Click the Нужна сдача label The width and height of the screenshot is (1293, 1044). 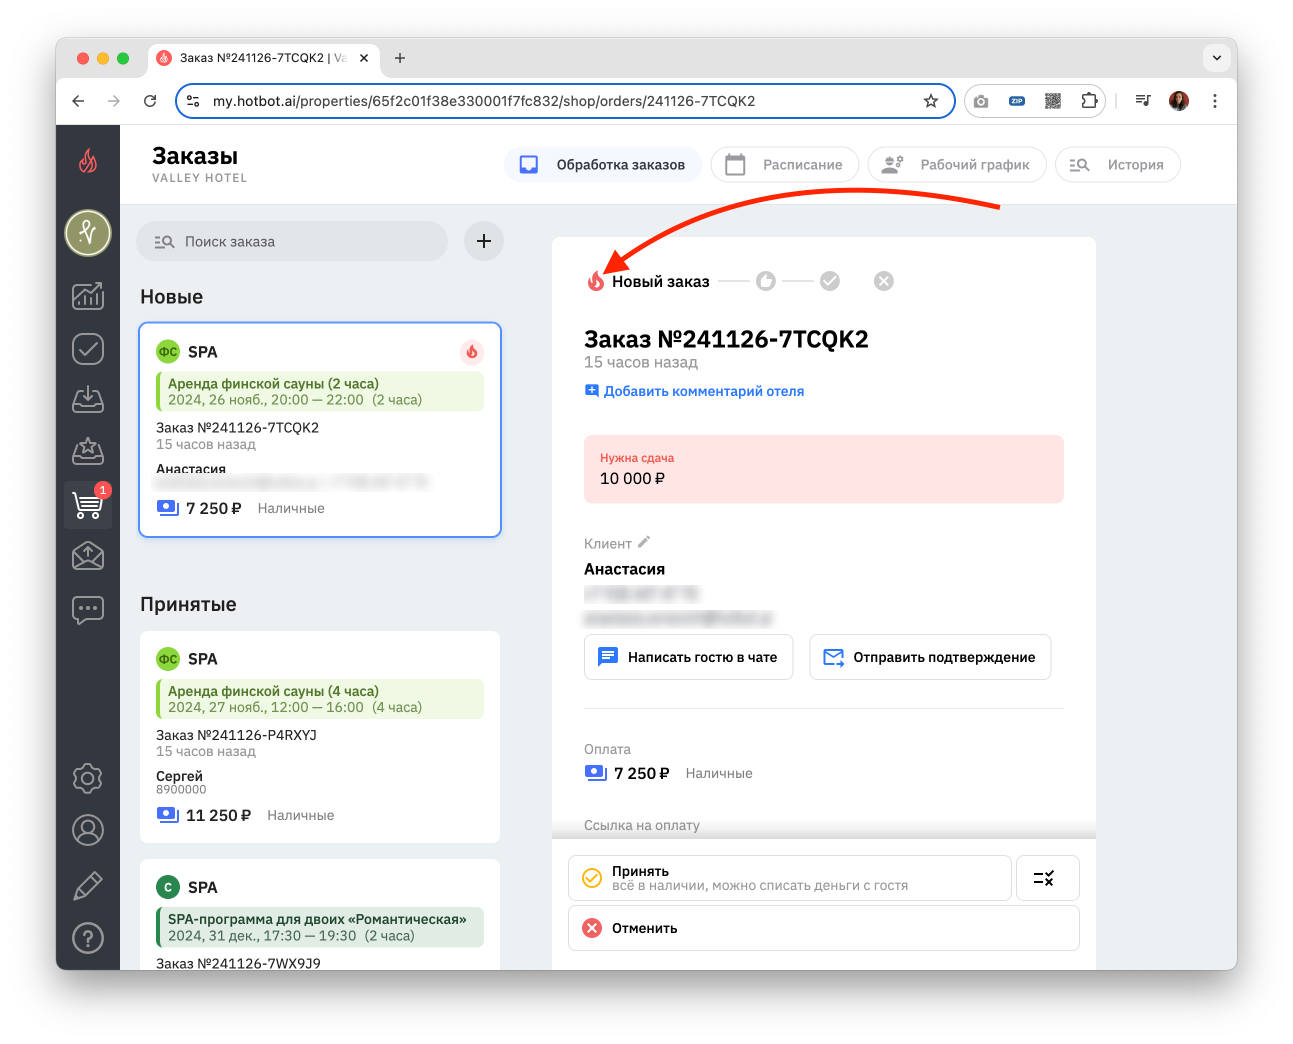[x=637, y=458]
